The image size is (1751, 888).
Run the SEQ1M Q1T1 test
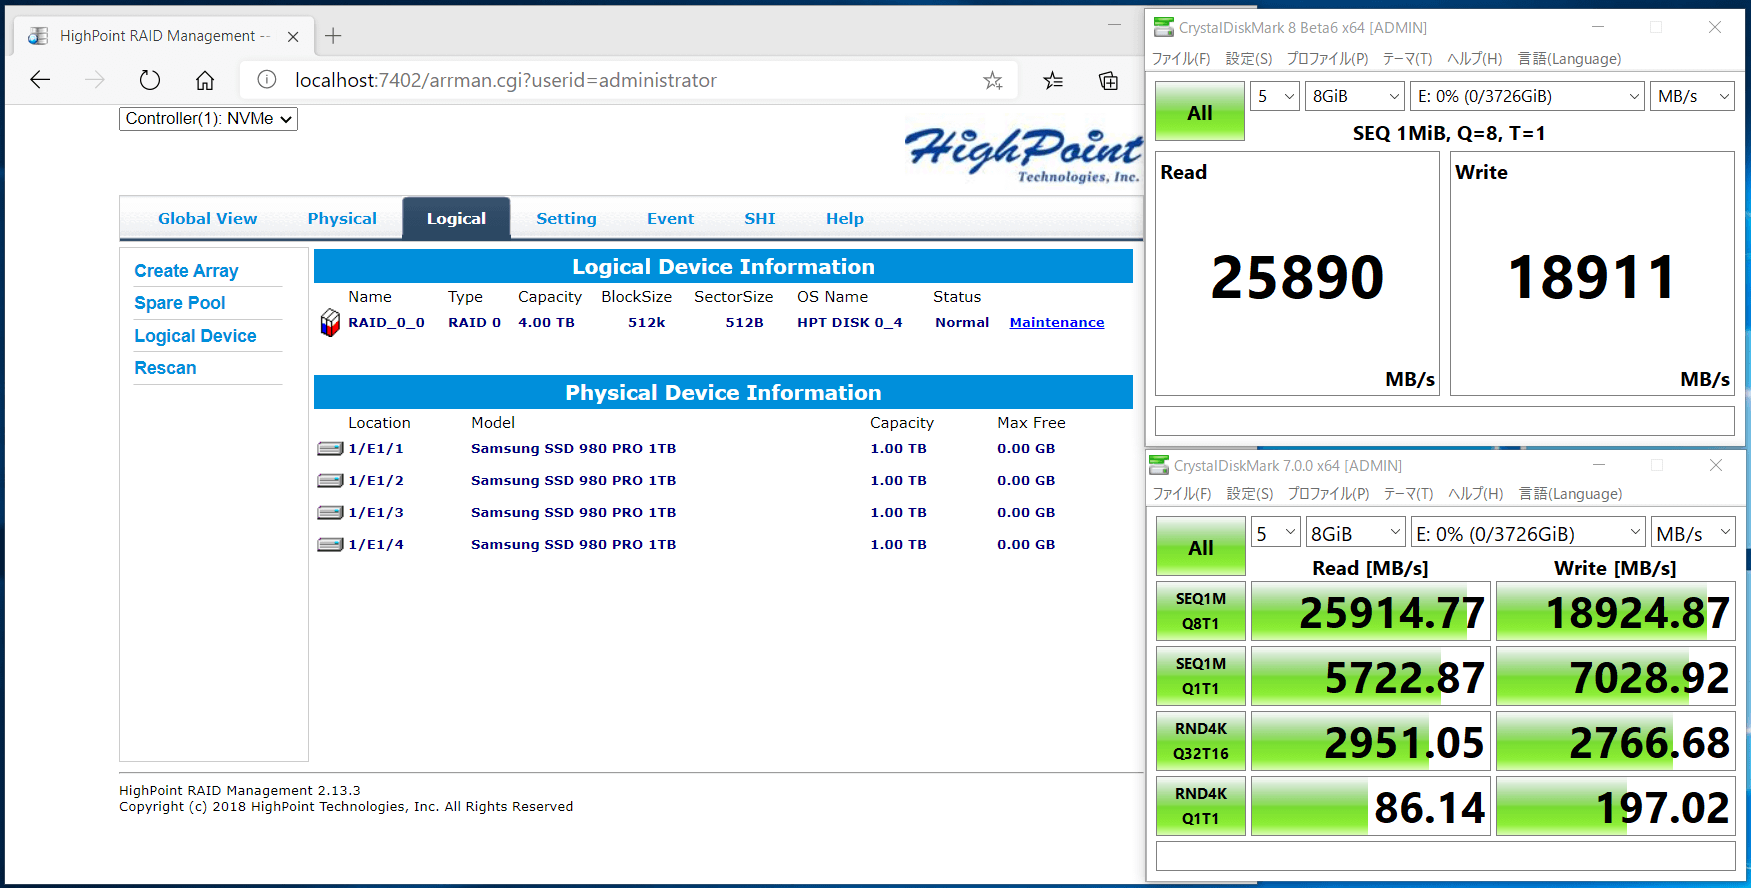click(x=1201, y=676)
